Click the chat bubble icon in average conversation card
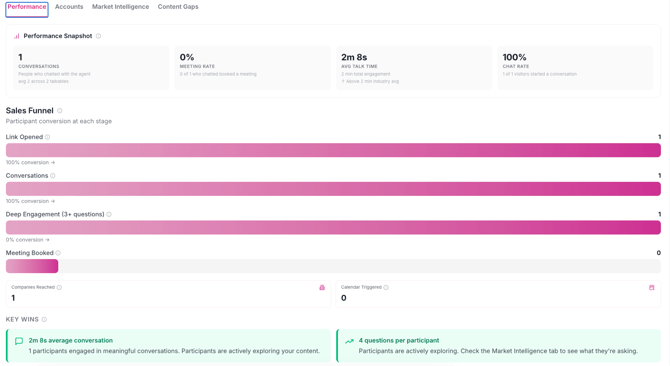 (19, 341)
